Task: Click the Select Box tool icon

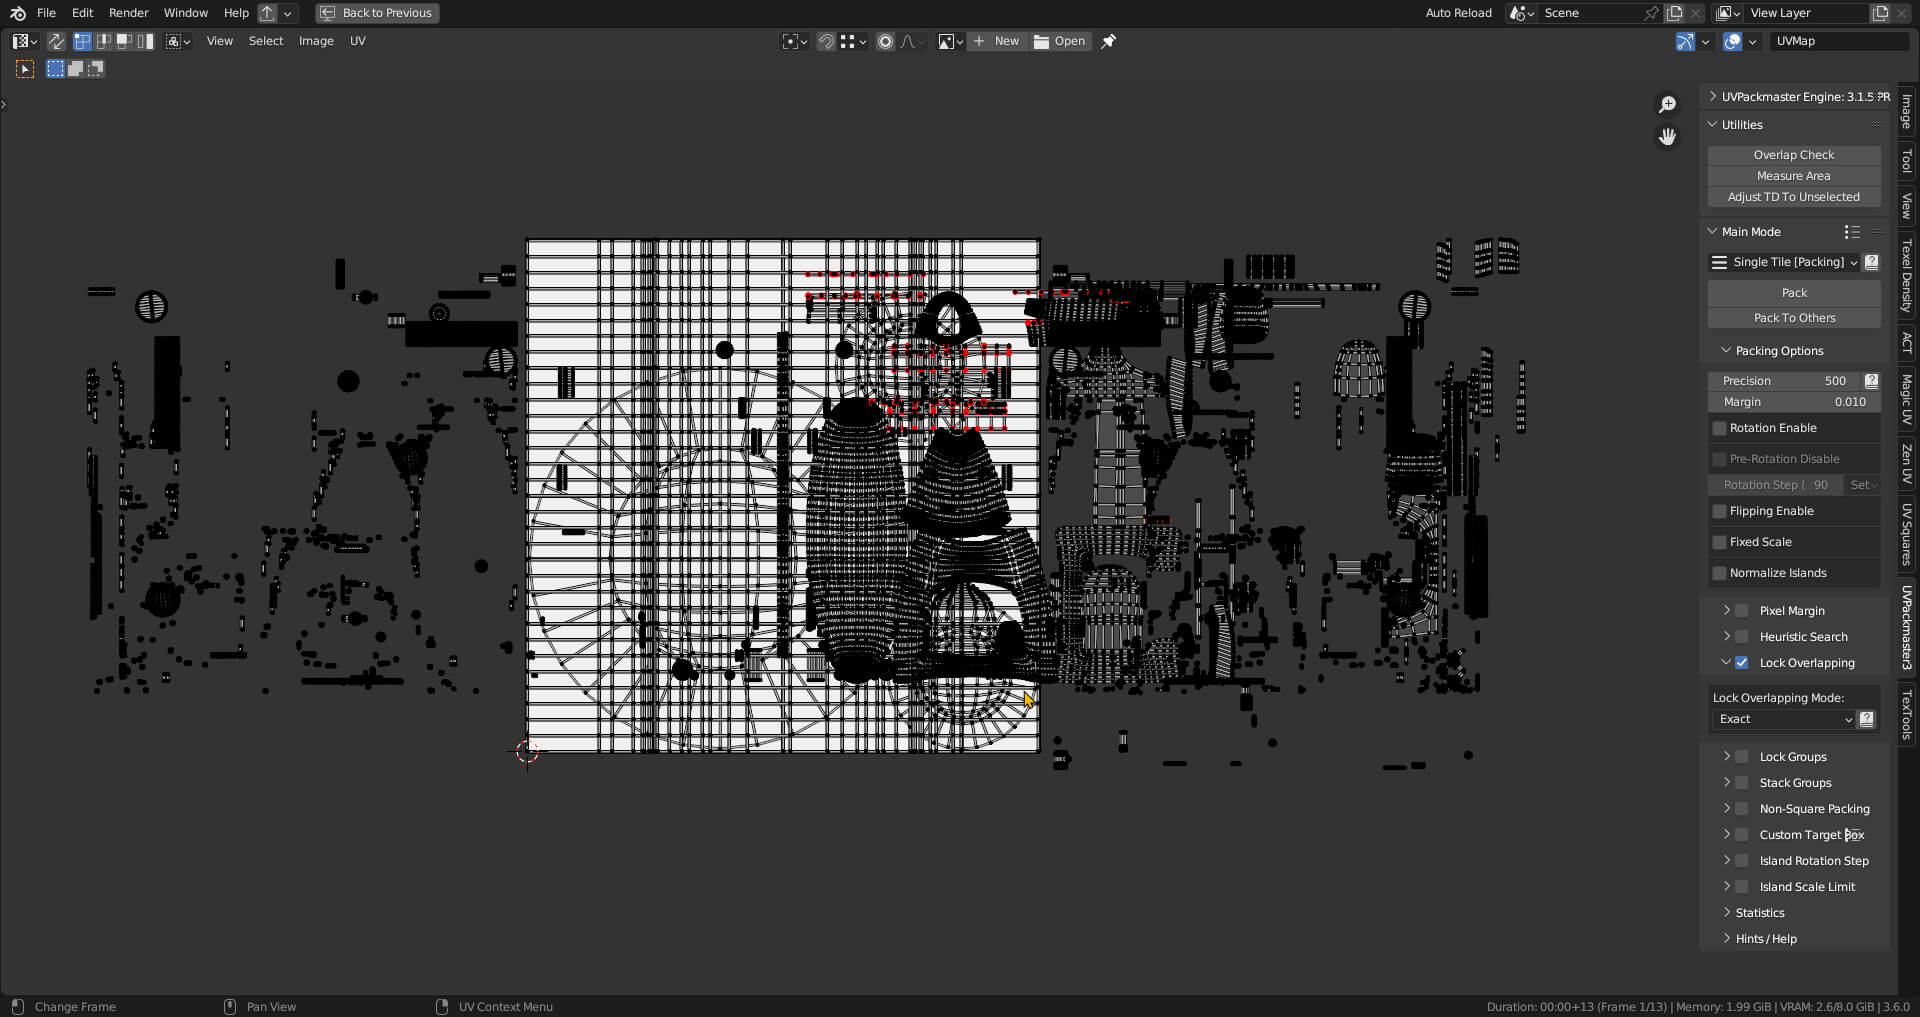Action: pyautogui.click(x=25, y=69)
